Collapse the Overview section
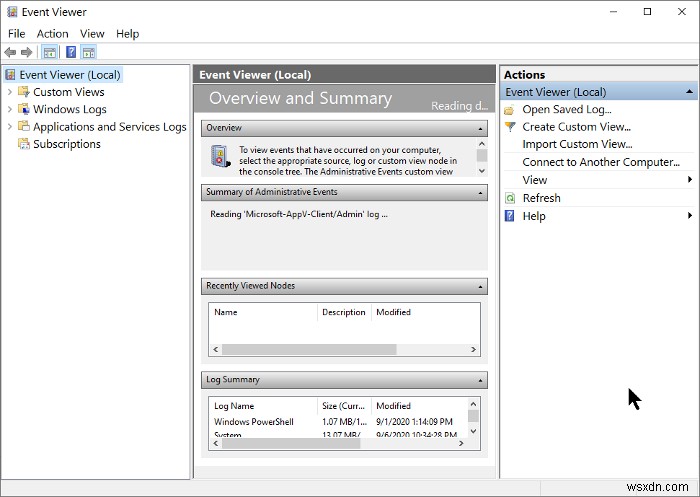 click(x=481, y=128)
